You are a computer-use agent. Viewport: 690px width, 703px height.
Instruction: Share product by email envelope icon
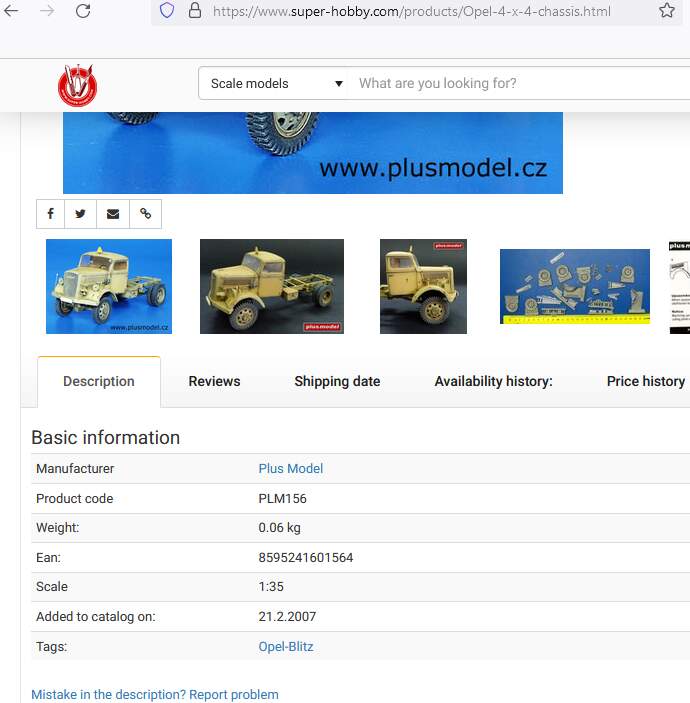113,214
